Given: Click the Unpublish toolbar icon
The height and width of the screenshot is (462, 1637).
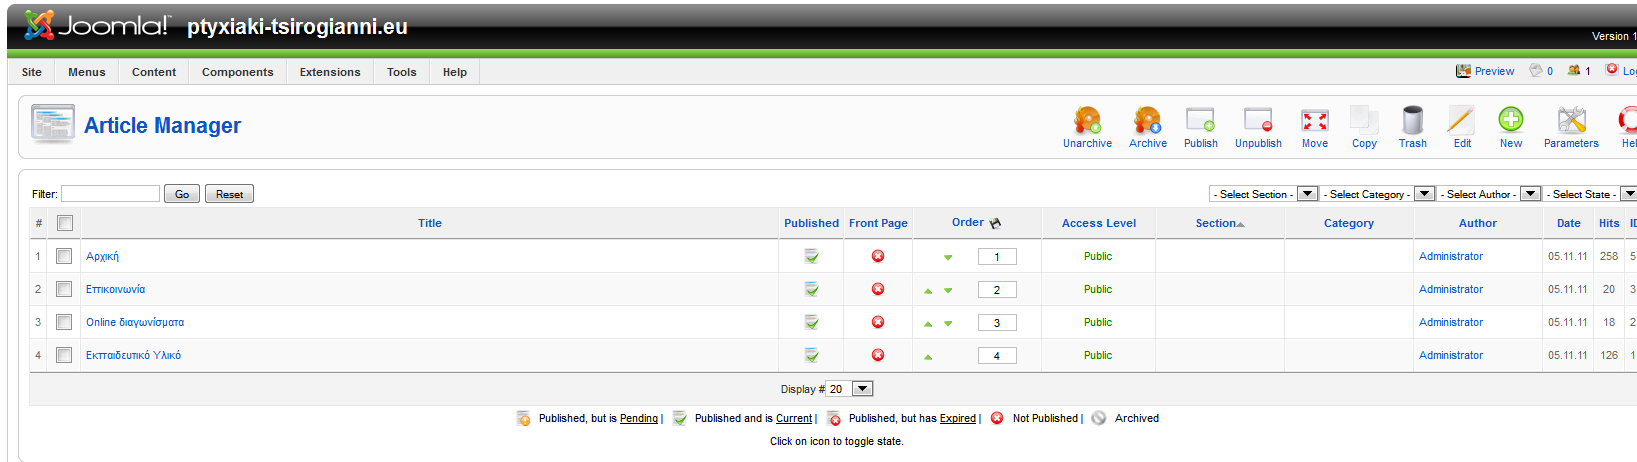Looking at the screenshot, I should 1258,121.
